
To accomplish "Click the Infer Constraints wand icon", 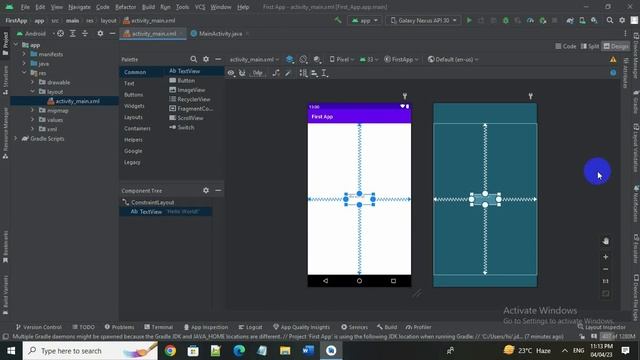I will 288,73.
